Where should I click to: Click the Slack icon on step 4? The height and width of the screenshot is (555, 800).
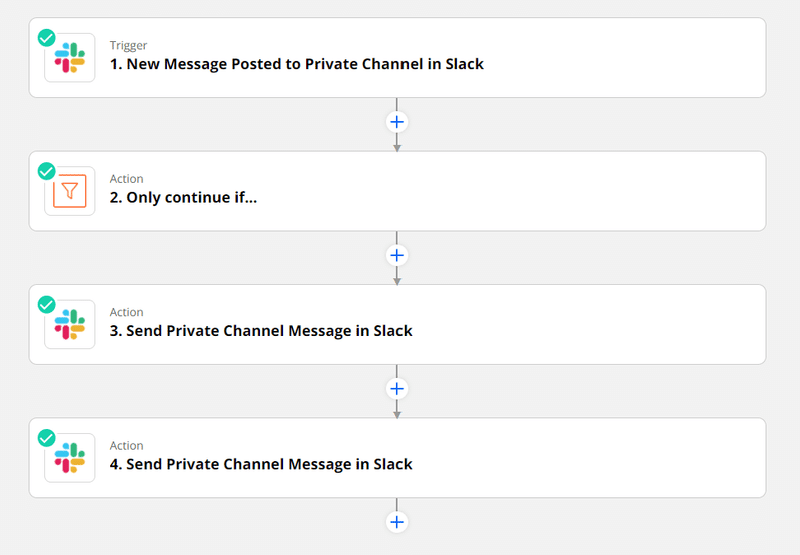[x=70, y=458]
